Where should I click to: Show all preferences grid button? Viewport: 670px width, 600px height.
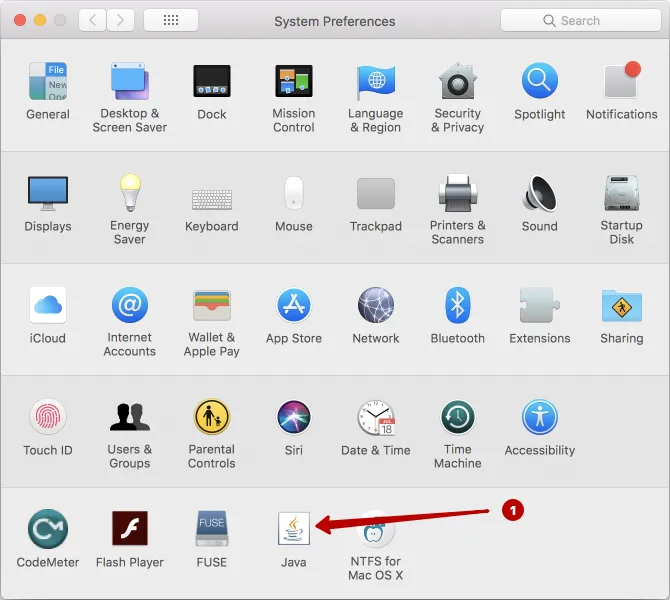coord(171,20)
